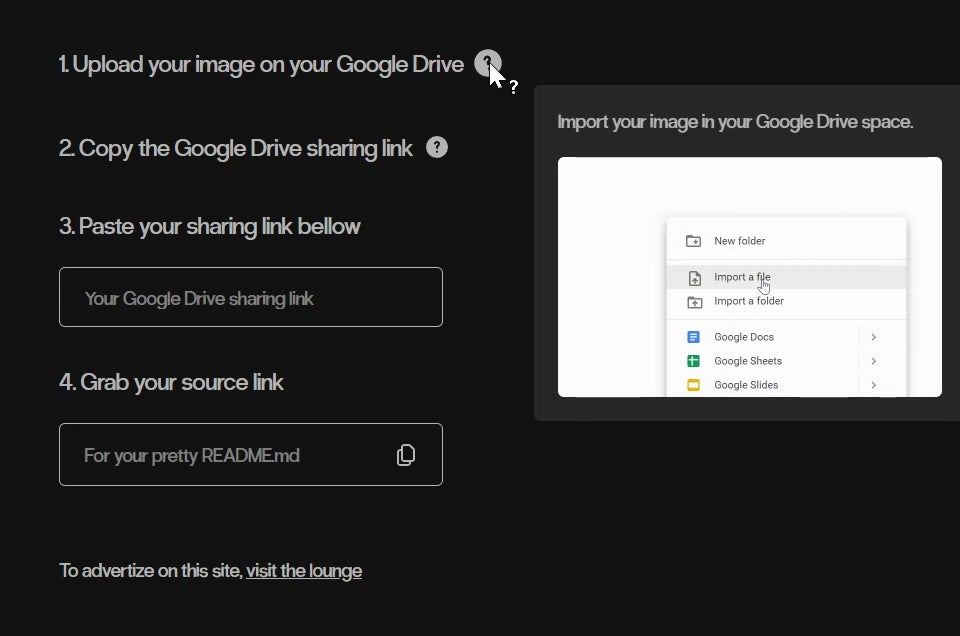Screen dimensions: 960x636
Task: Click the copy icon in the source link field
Action: pos(406,455)
